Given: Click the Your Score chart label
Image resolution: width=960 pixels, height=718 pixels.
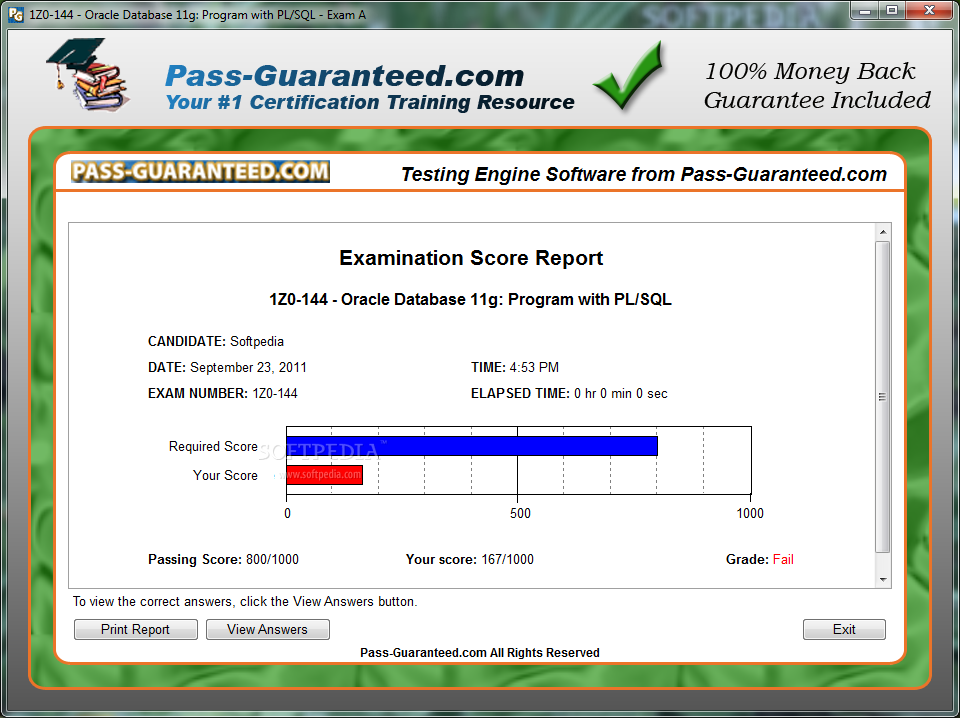Looking at the screenshot, I should [225, 475].
